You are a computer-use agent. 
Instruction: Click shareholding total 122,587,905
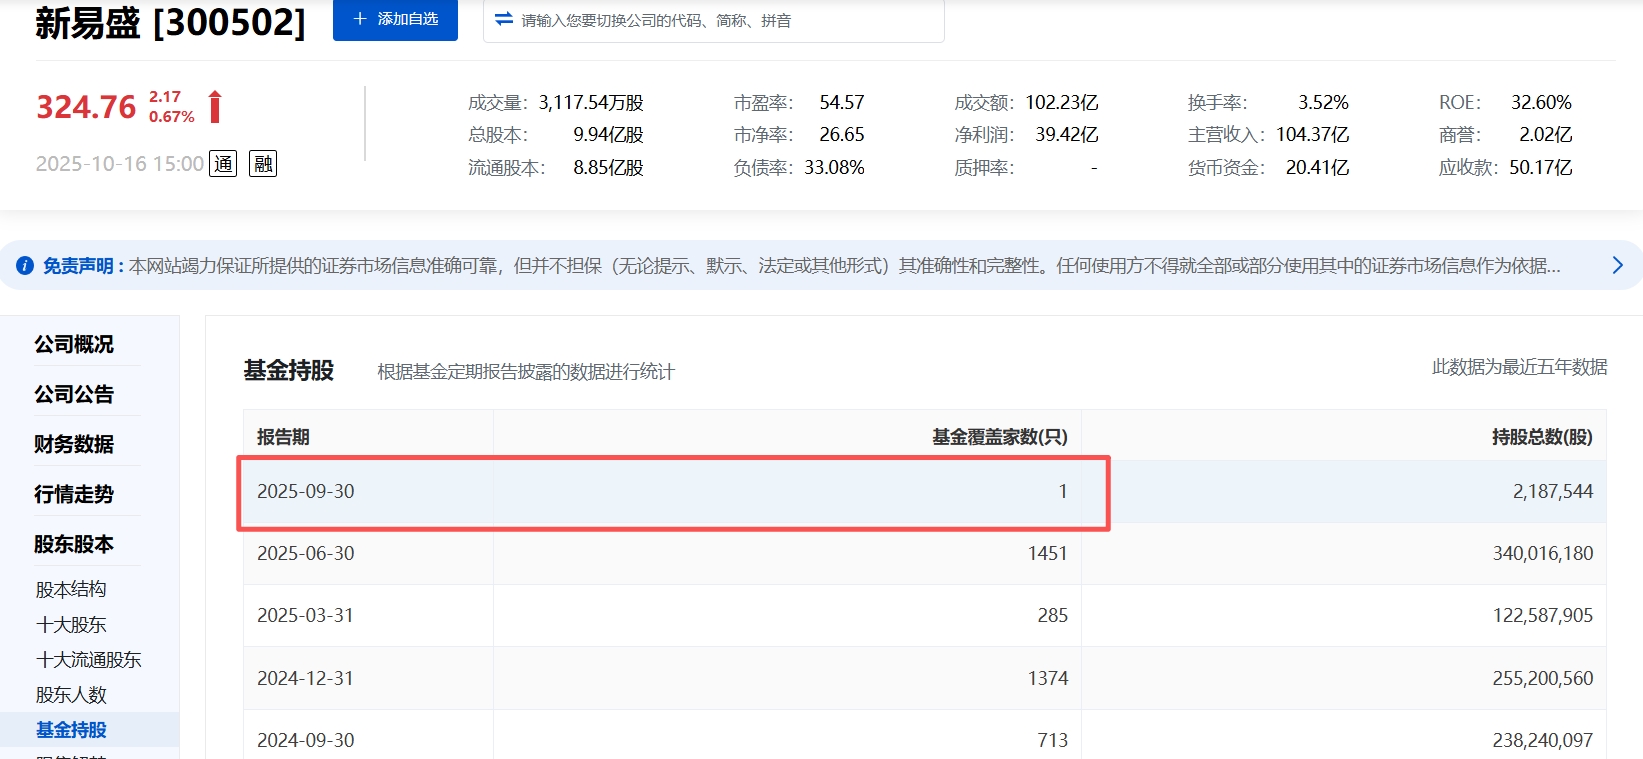(x=1543, y=615)
